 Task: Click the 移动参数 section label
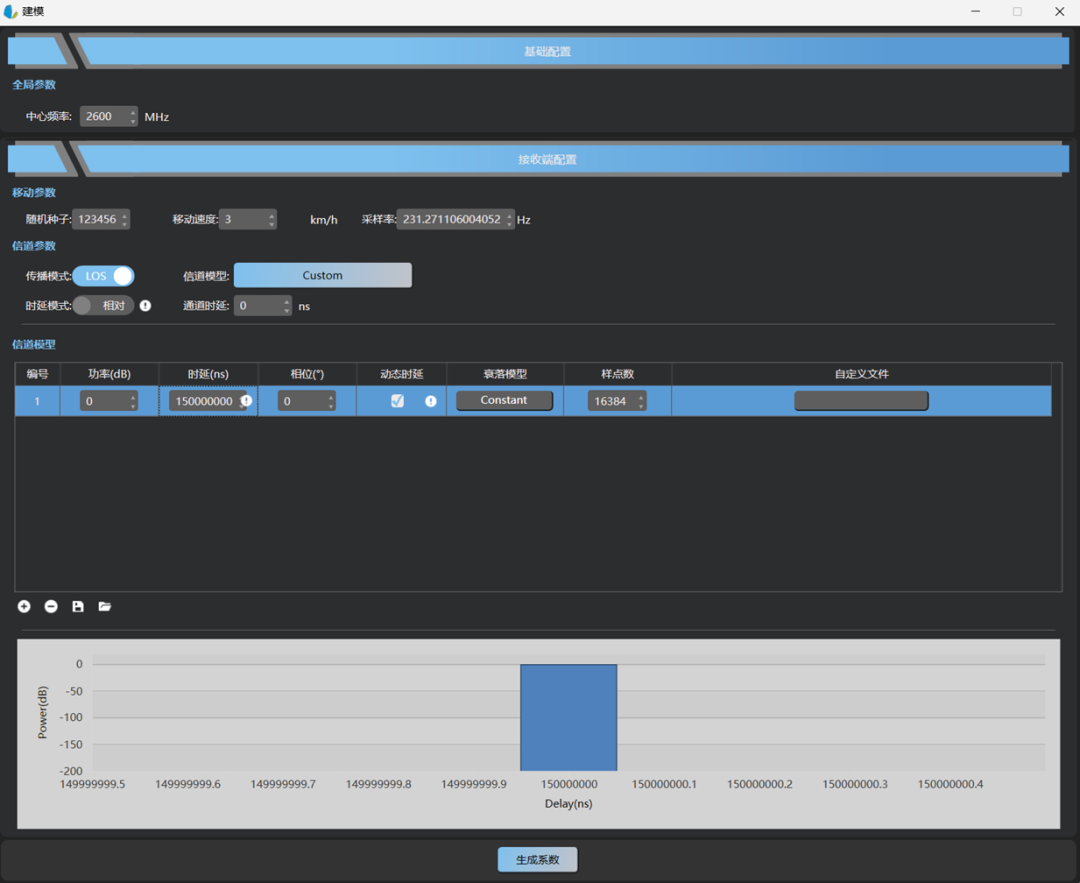click(x=34, y=193)
